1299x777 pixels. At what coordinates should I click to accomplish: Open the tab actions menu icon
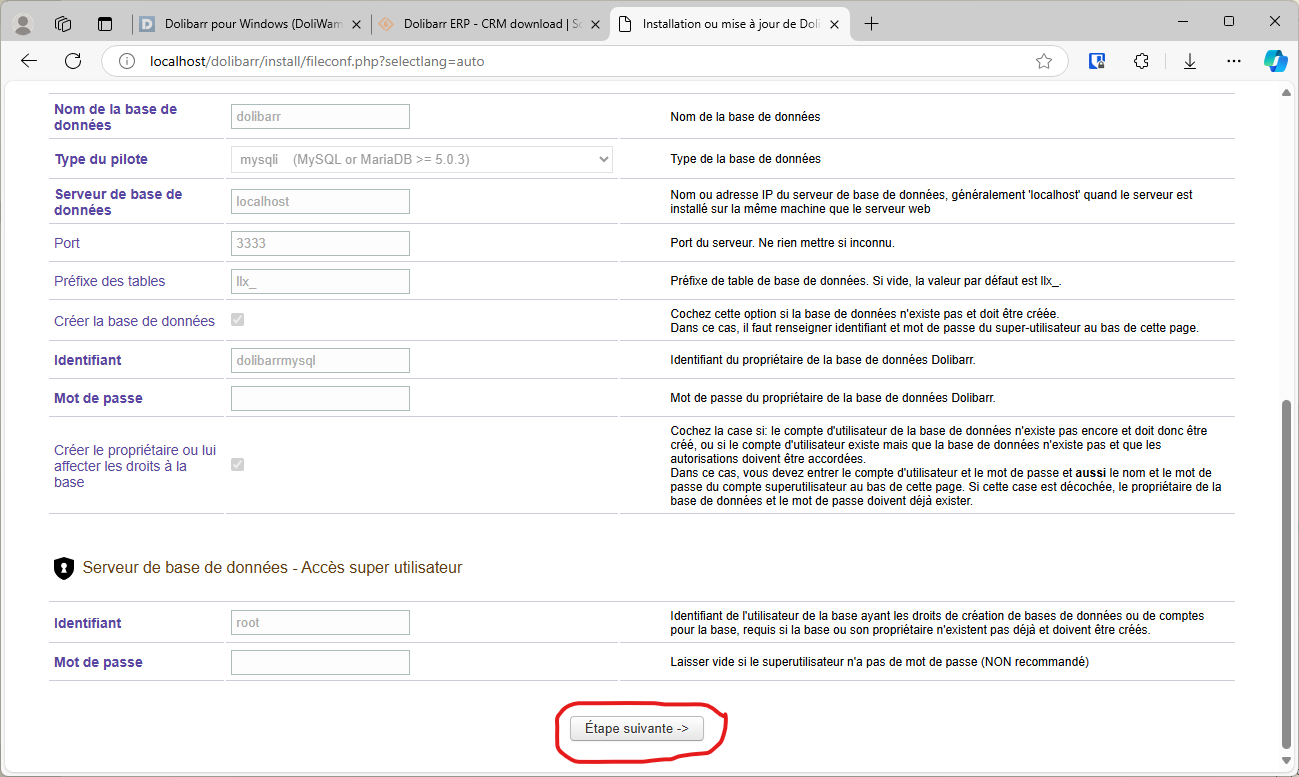pyautogui.click(x=63, y=23)
